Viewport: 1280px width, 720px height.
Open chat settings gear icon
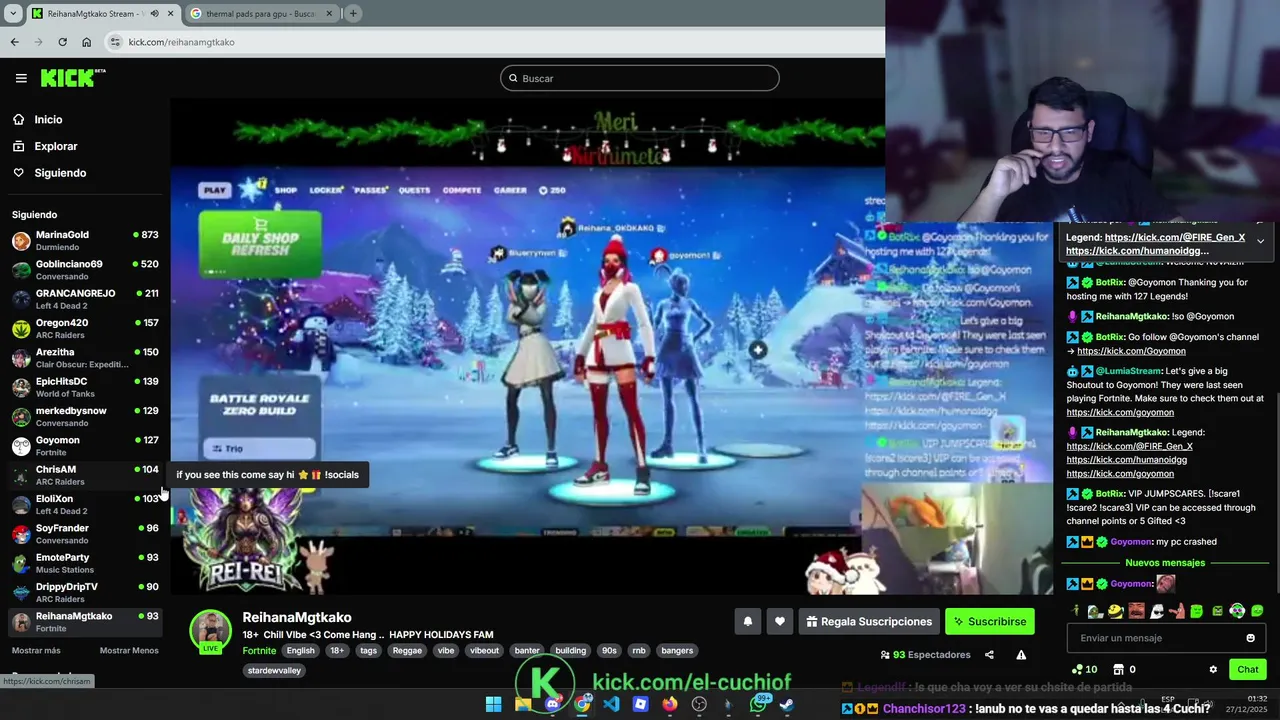[x=1213, y=669]
